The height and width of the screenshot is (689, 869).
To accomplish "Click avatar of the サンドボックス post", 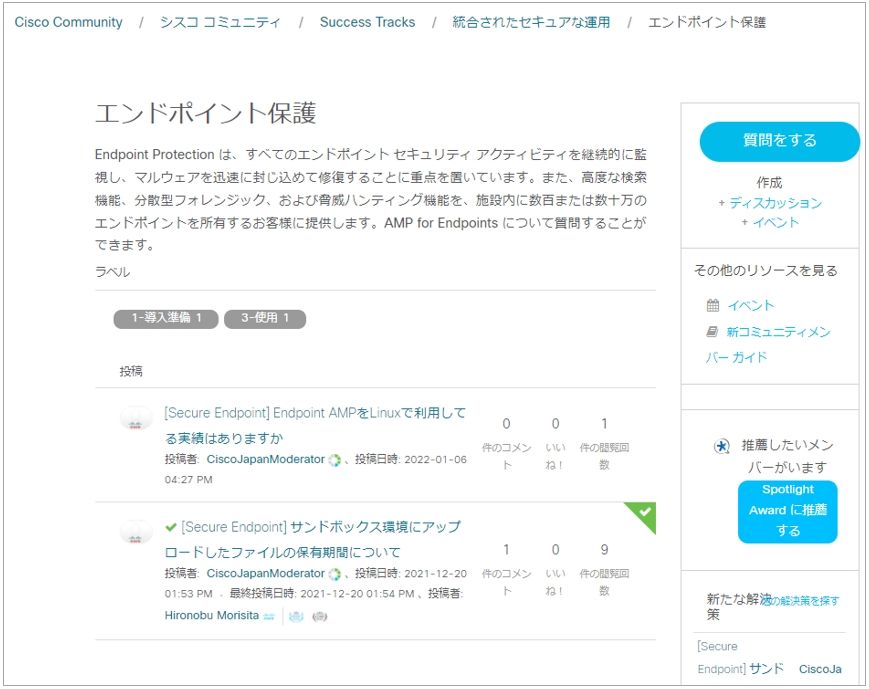I will (136, 533).
